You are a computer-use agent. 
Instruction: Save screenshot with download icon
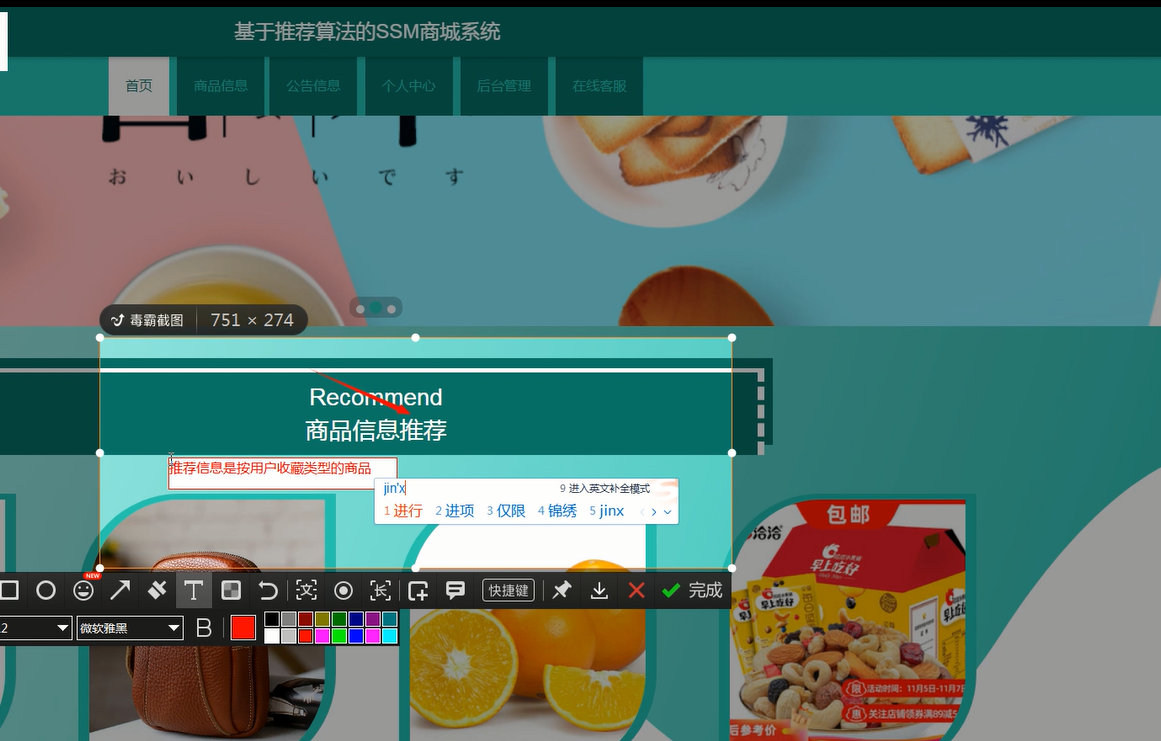599,590
